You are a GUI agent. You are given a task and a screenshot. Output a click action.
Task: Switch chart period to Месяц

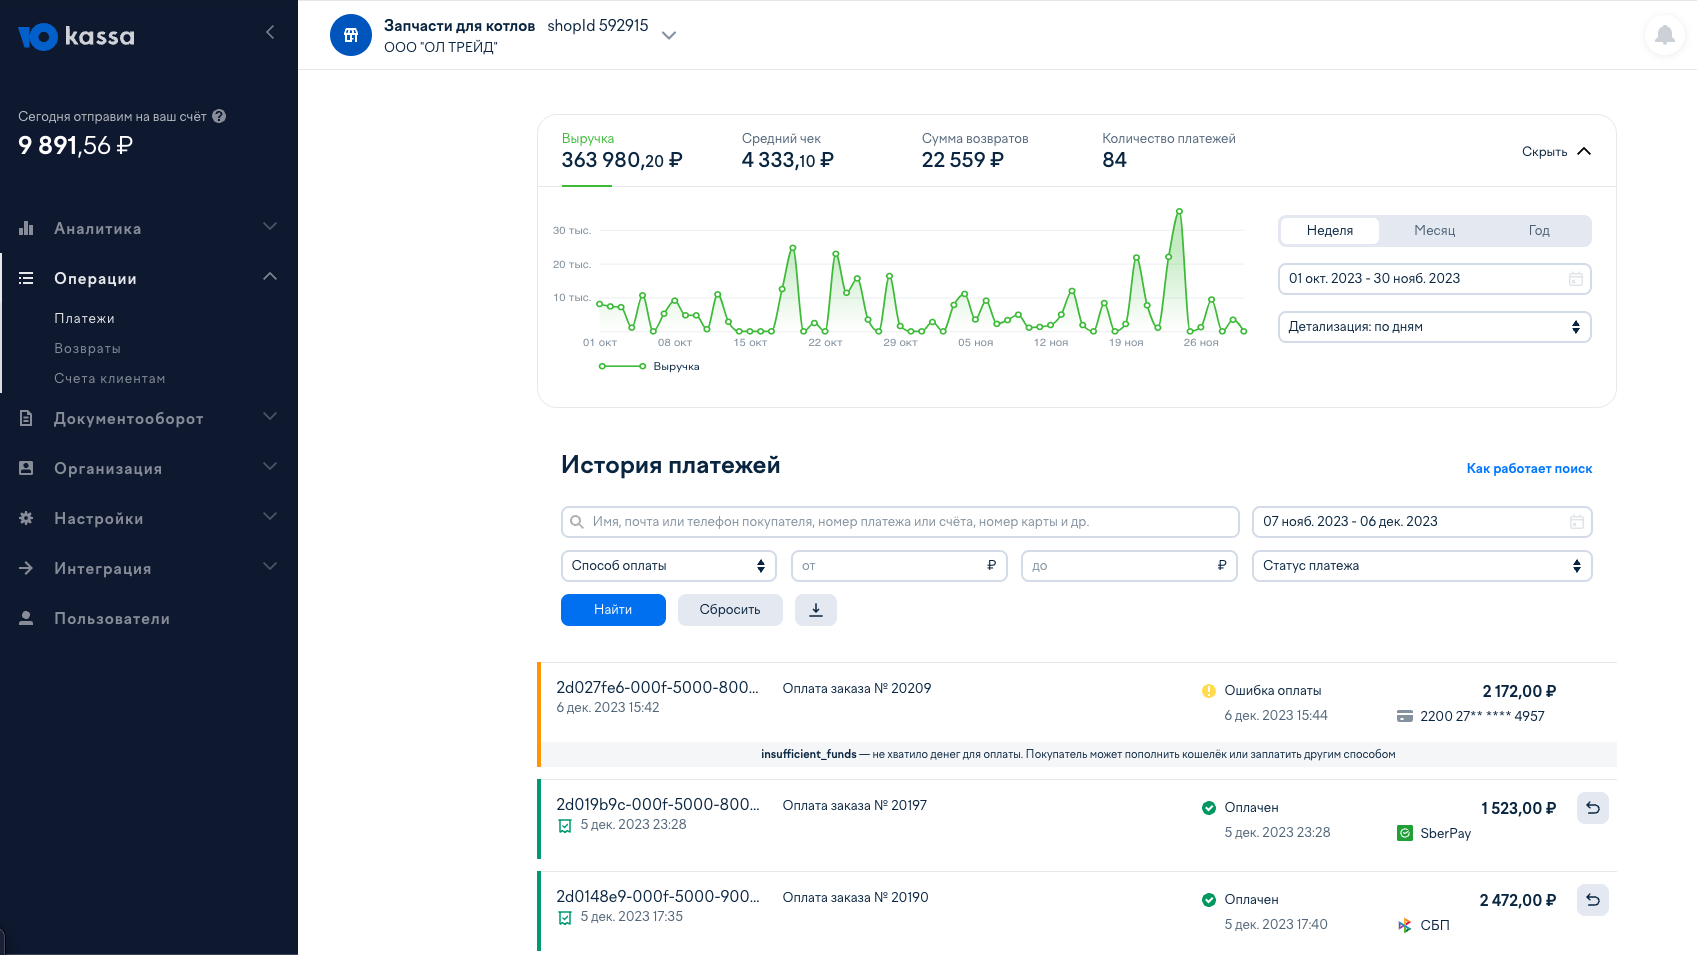click(x=1434, y=231)
